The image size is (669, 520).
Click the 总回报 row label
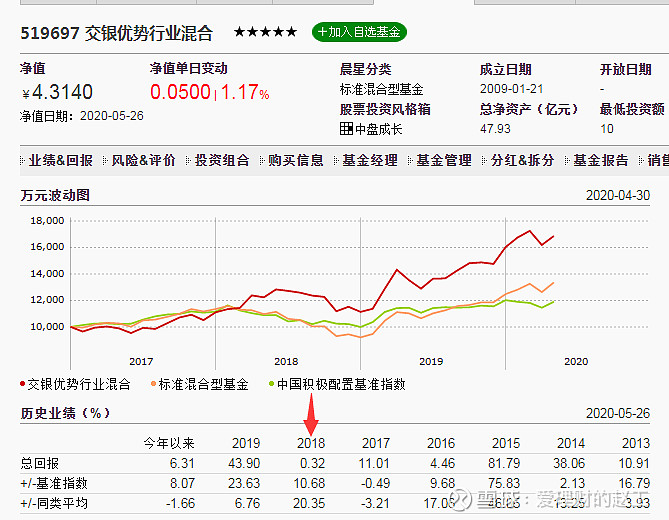40,463
